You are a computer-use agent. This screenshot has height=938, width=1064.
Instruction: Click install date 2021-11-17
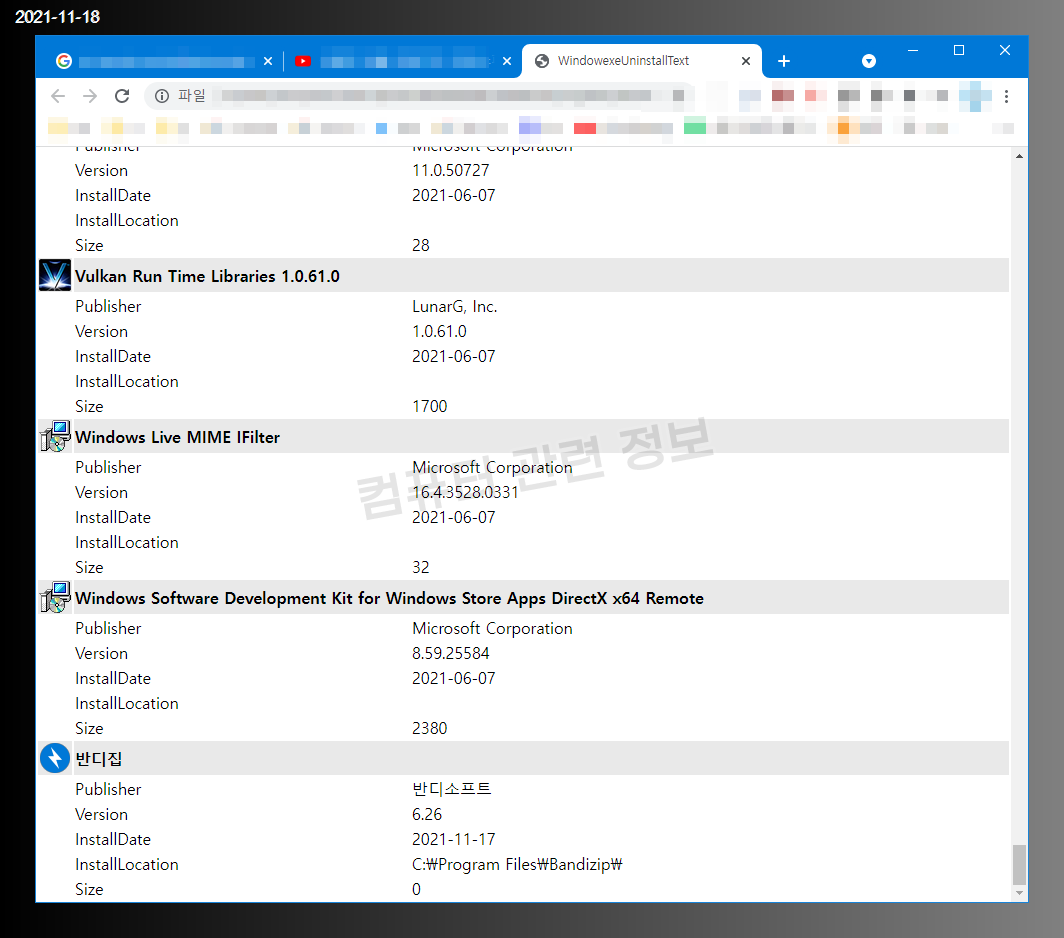(x=454, y=839)
